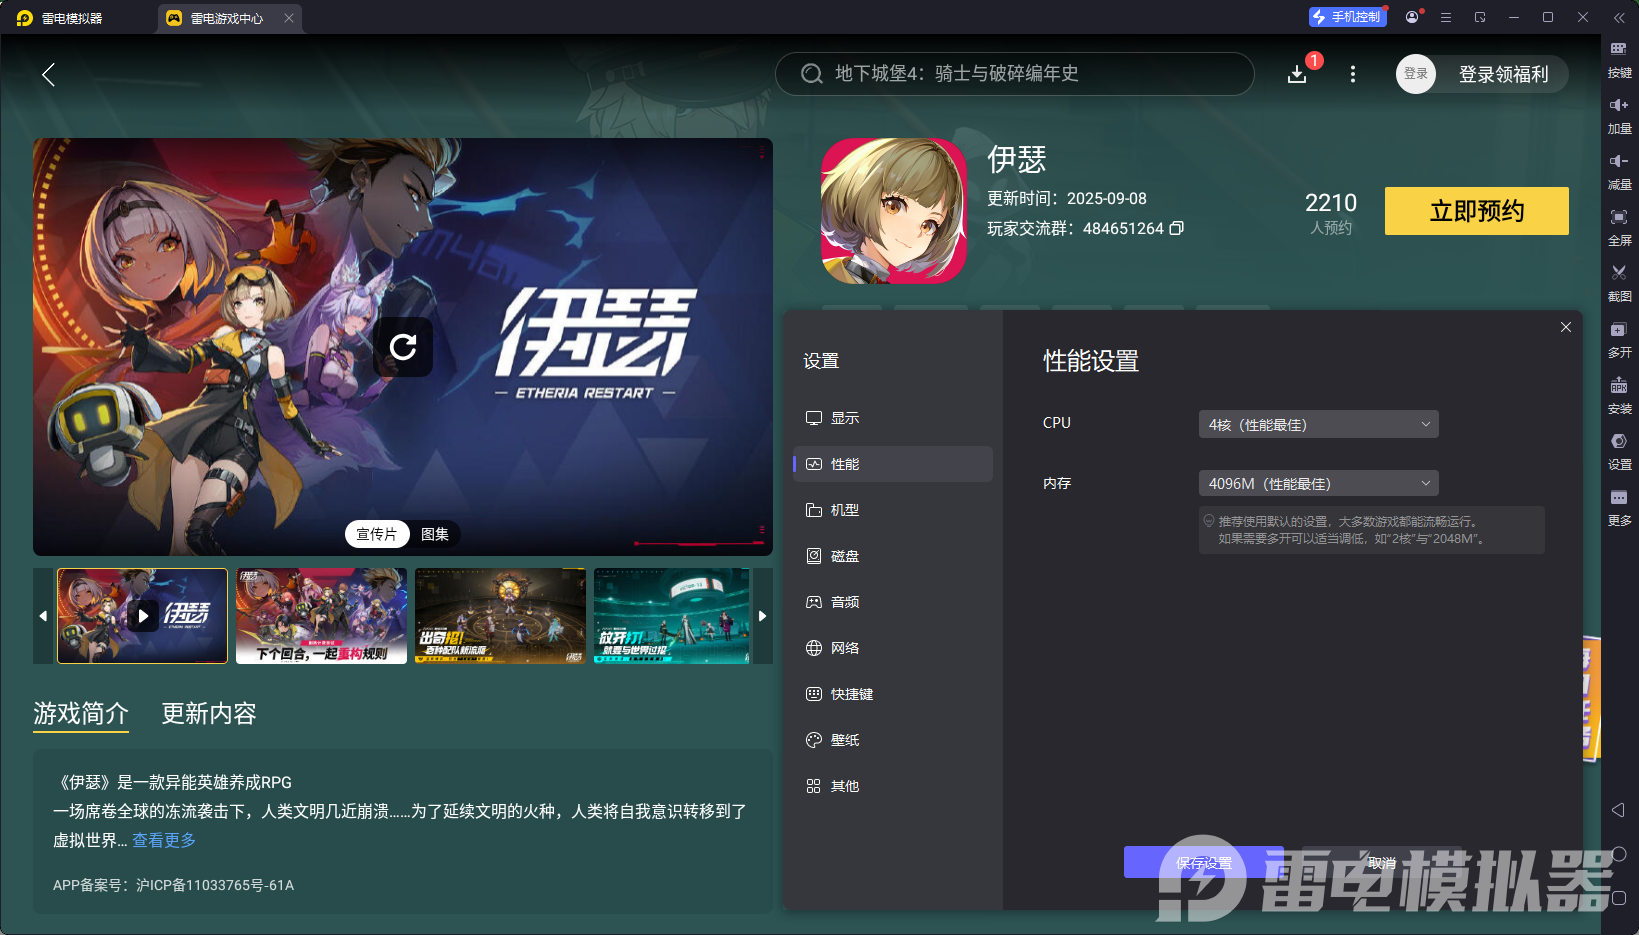Viewport: 1639px width, 935px height.
Task: Select the 伊瑟 trailer video thumbnail
Action: (x=143, y=616)
